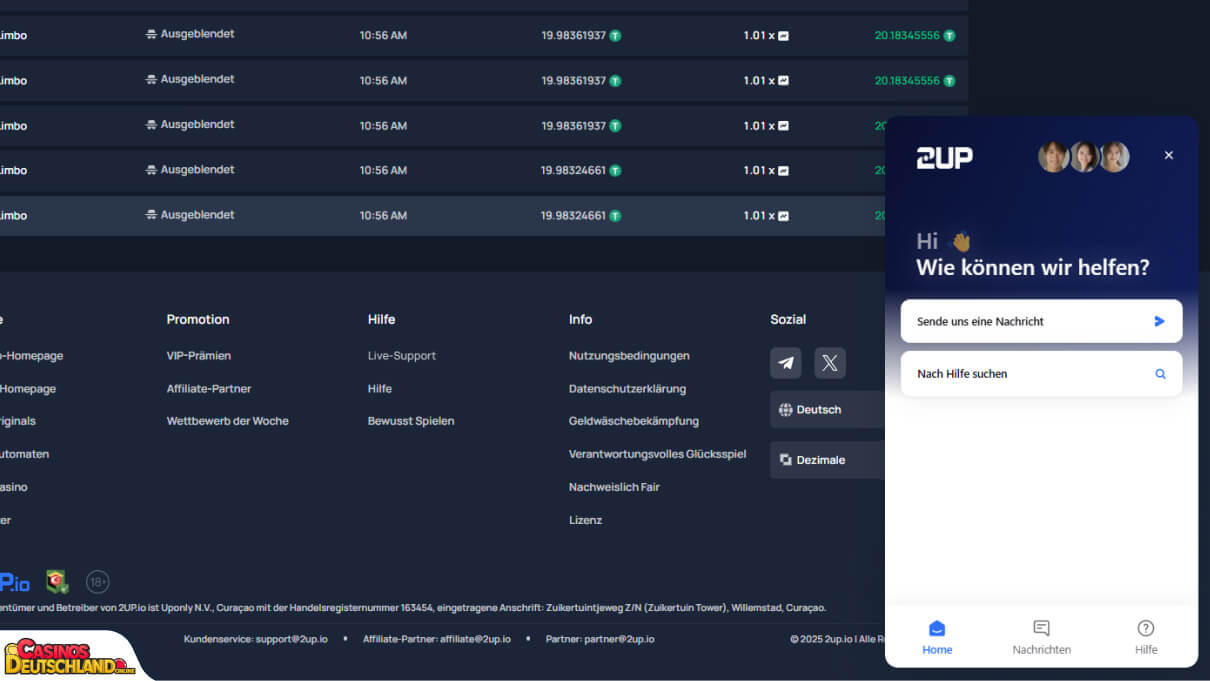Close the 2UP chat widget
This screenshot has width=1210, height=681.
tap(1168, 155)
